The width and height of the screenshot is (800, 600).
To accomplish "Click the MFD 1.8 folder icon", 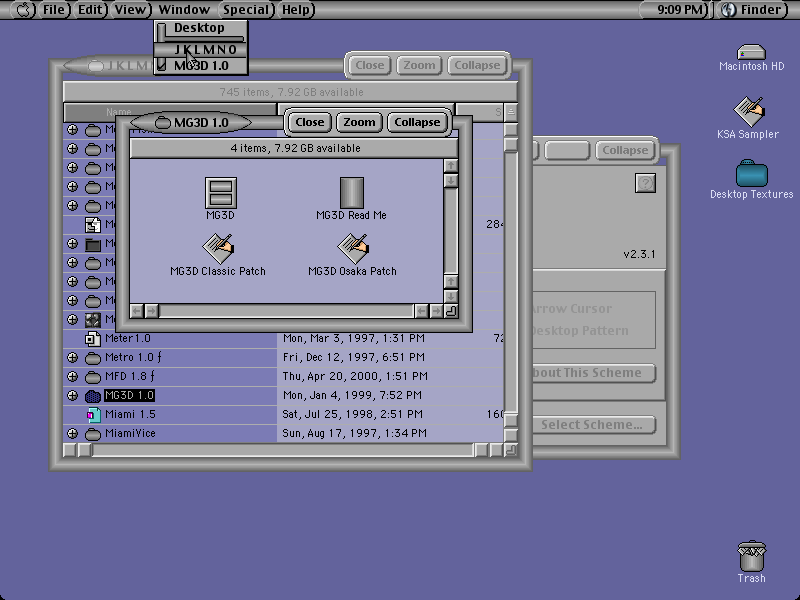I will click(x=92, y=377).
